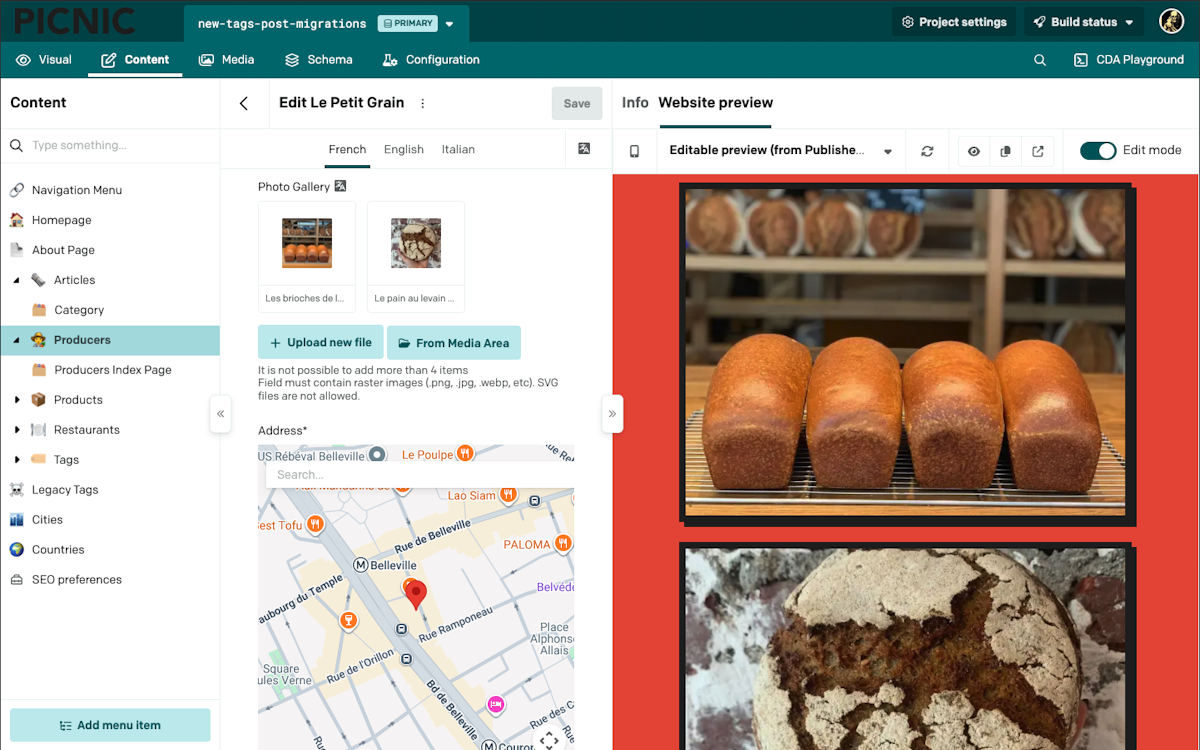Screen dimensions: 1200x750
Task: Click the Navigation Menu link icon
Action: click(x=17, y=190)
